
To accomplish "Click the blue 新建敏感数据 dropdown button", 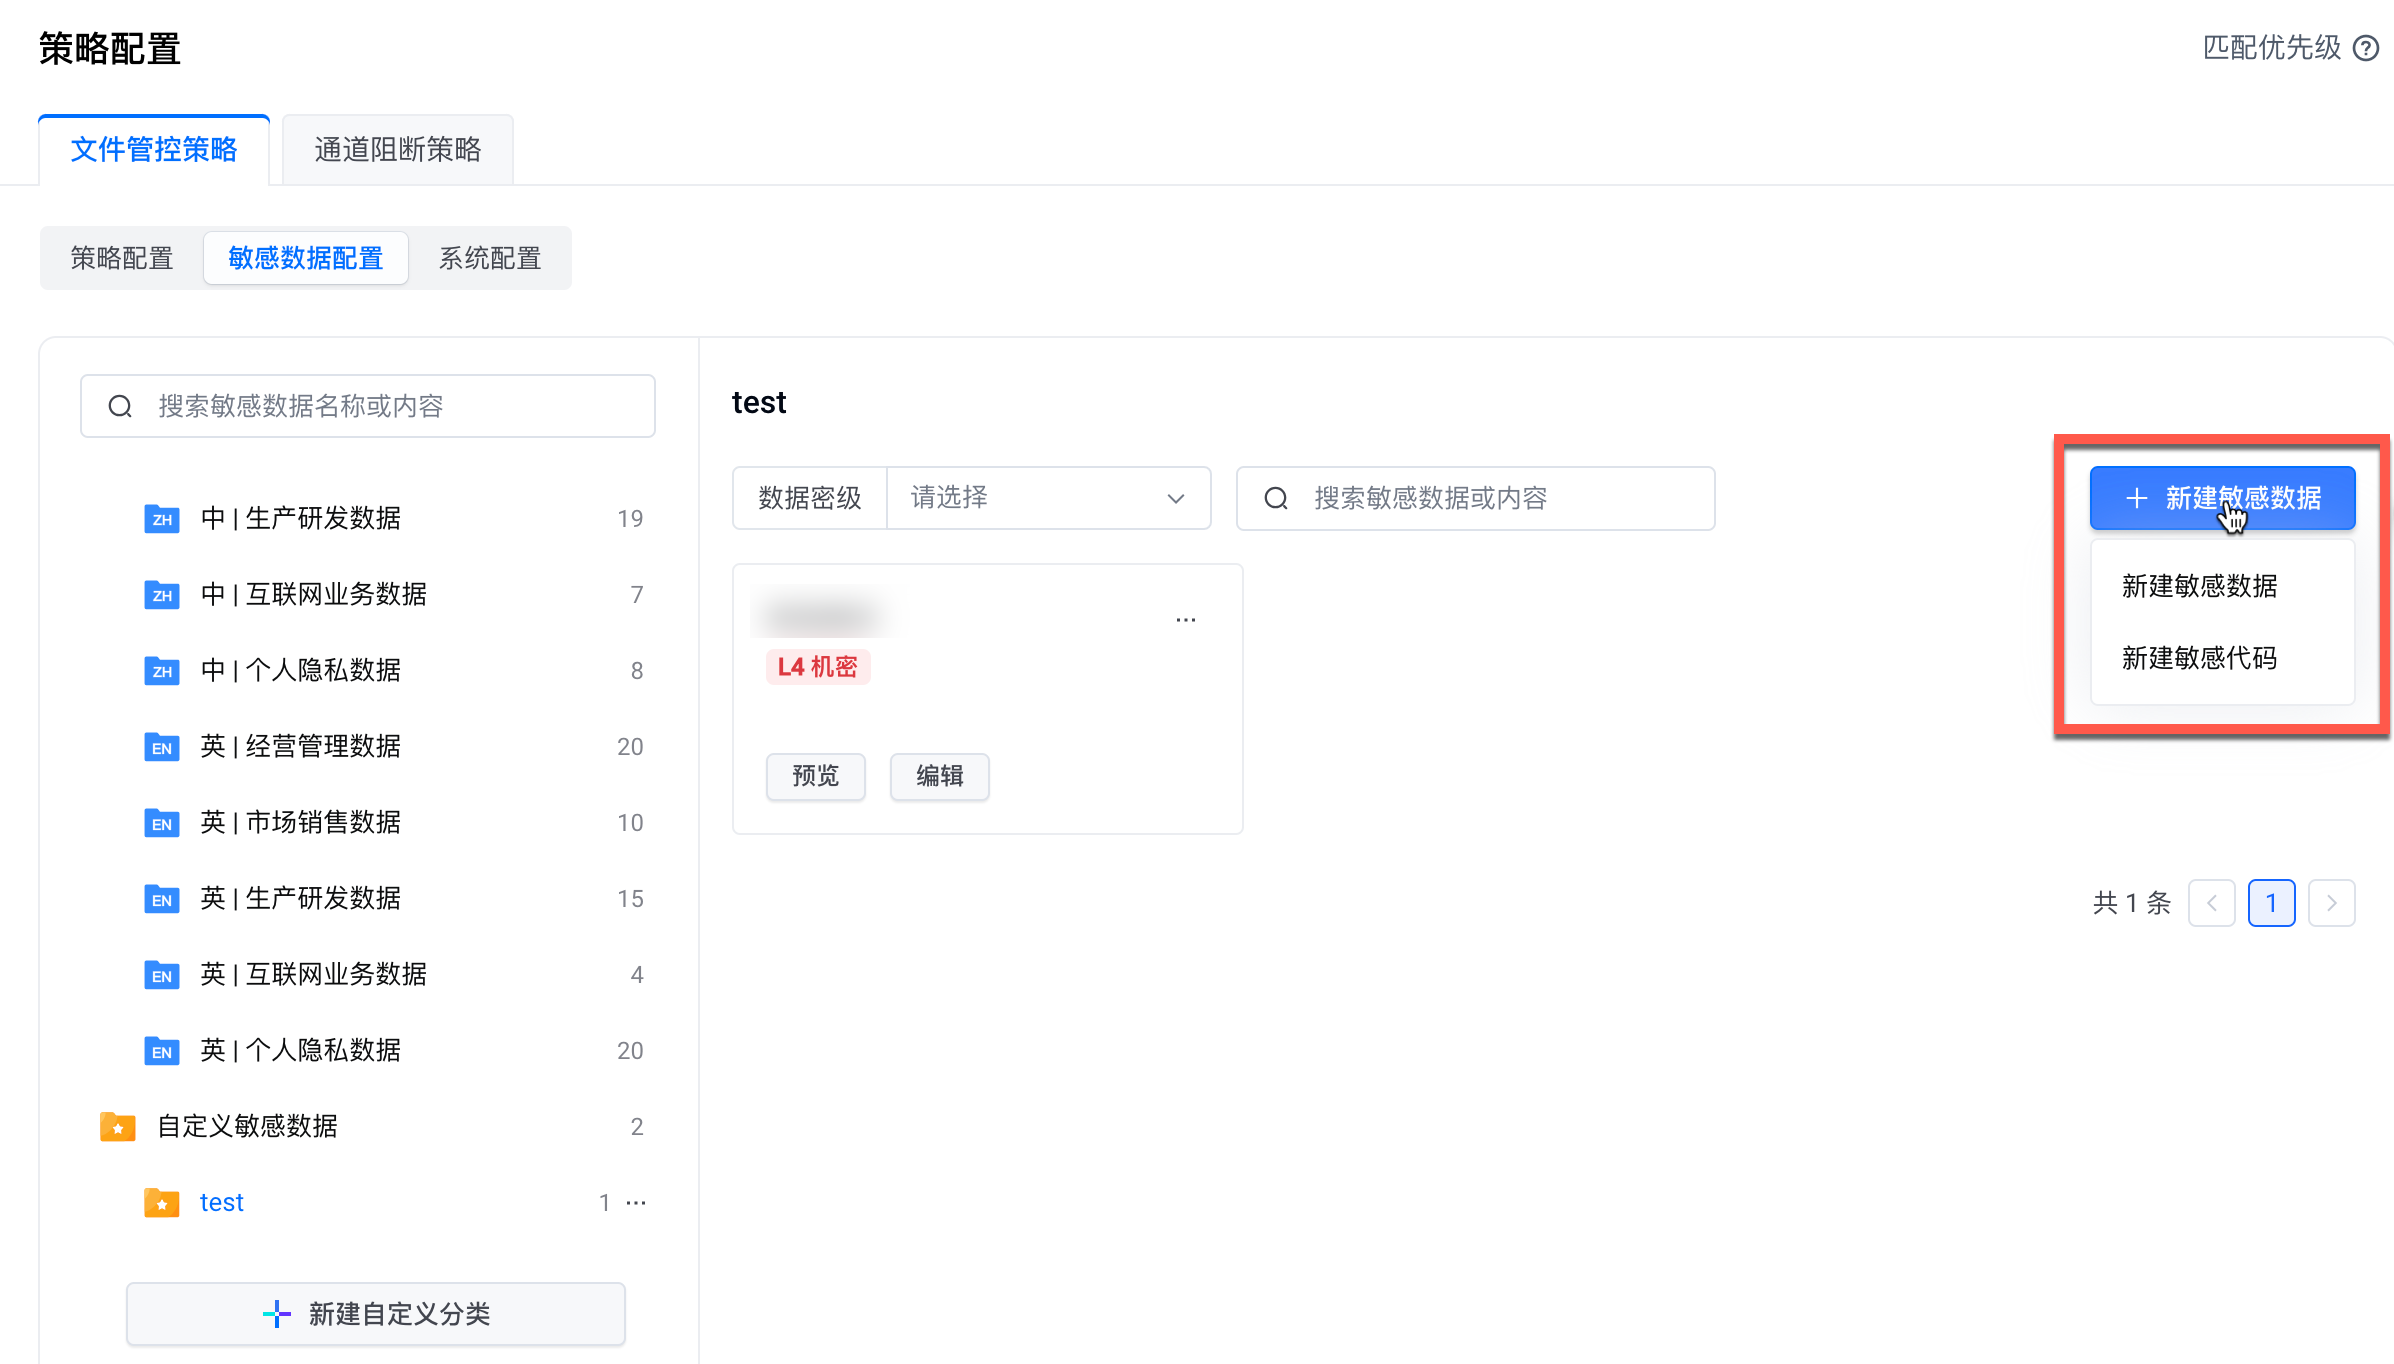I will click(2223, 498).
